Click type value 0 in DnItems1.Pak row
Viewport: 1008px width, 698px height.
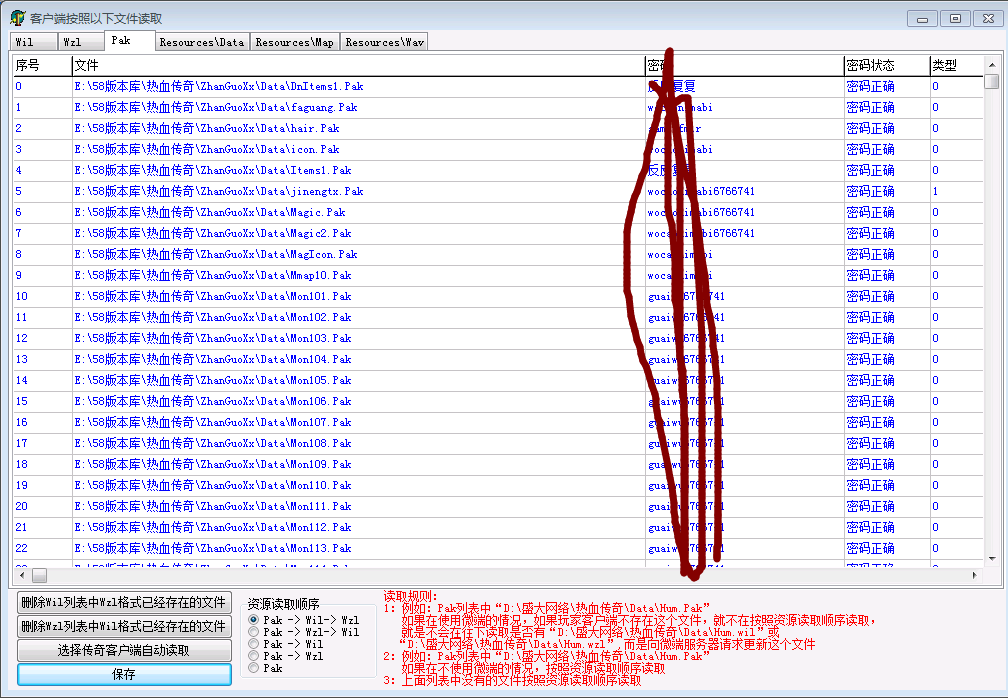point(935,86)
